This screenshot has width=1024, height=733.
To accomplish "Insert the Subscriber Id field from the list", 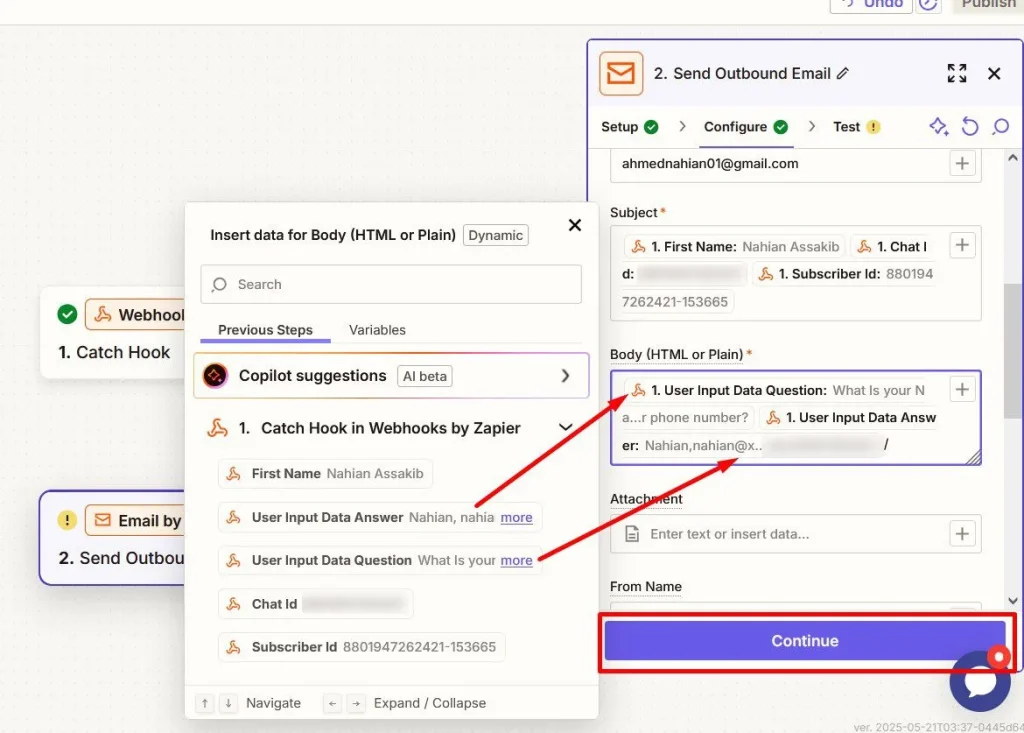I will 362,647.
